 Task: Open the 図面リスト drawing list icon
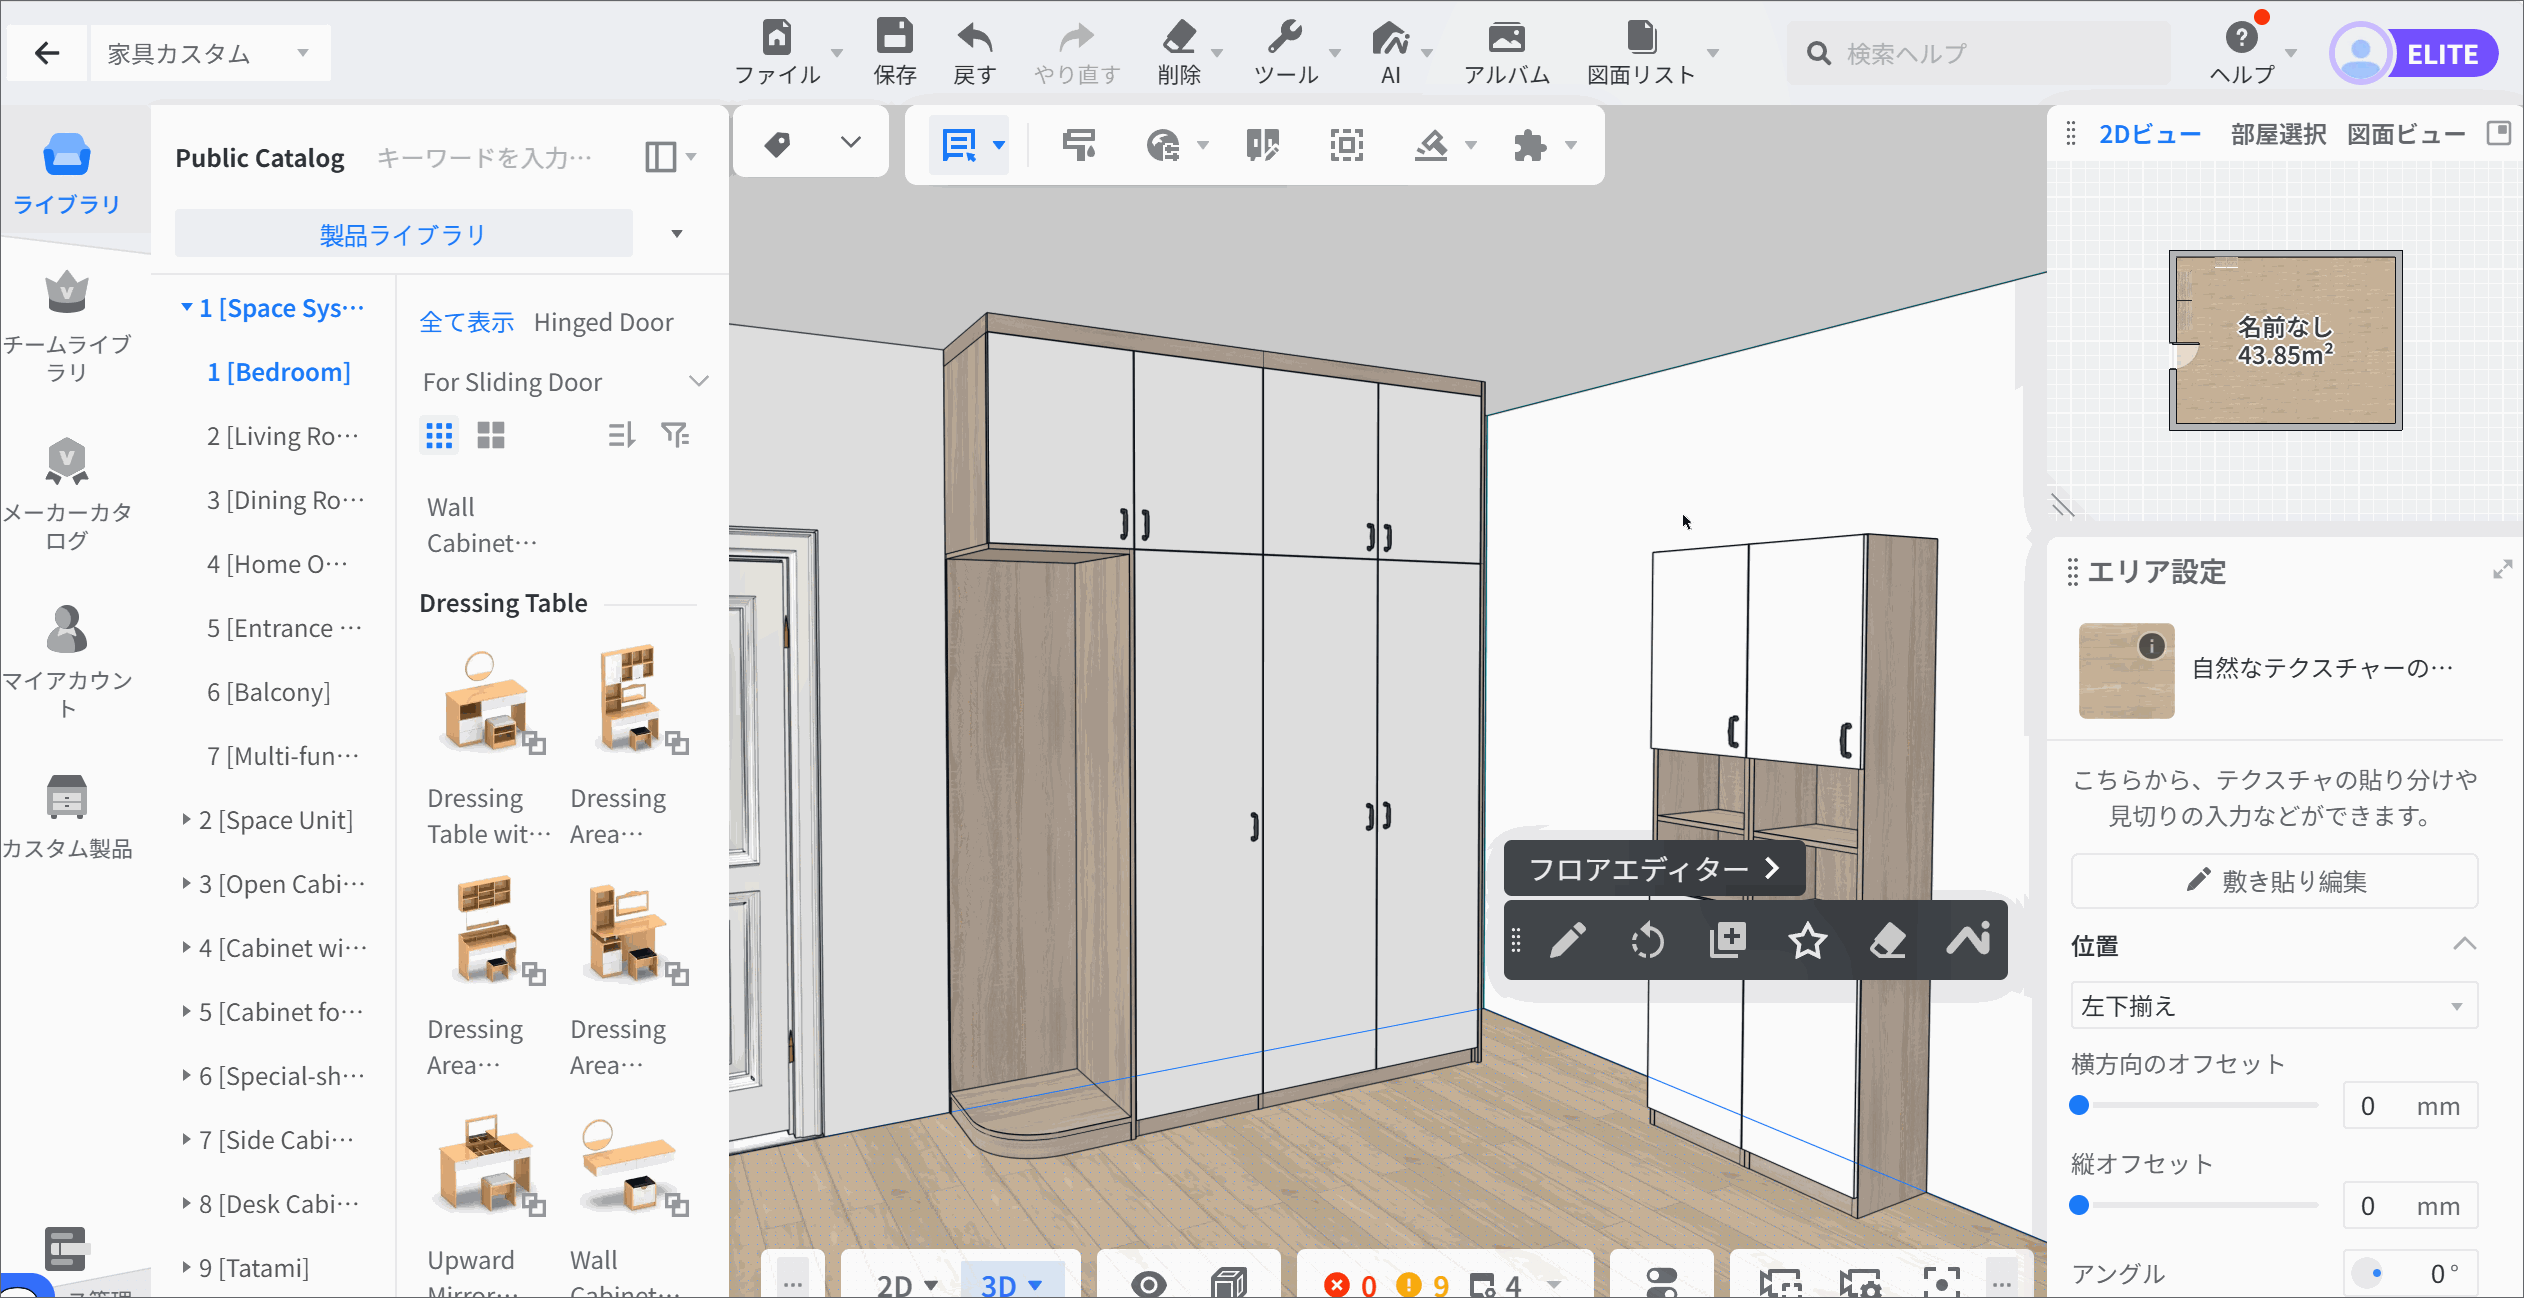pyautogui.click(x=1642, y=38)
